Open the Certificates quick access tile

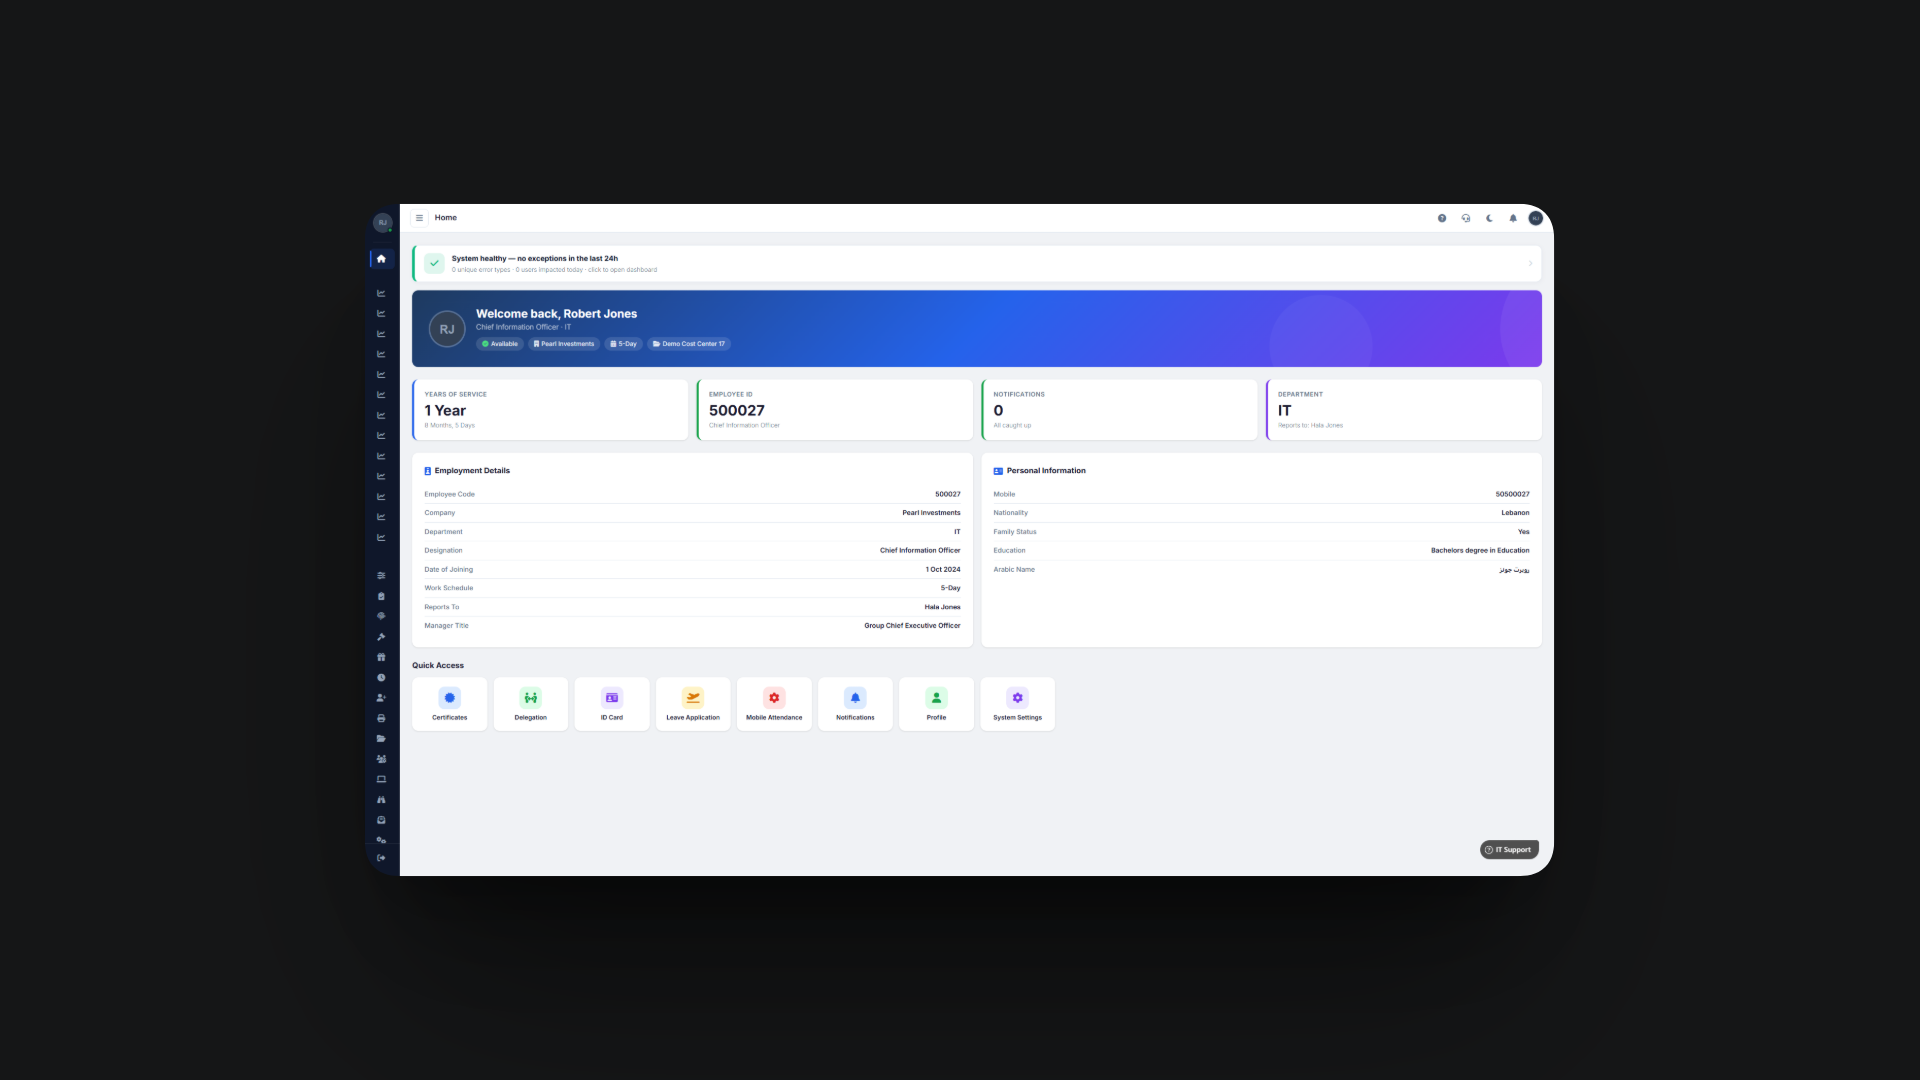coord(450,704)
